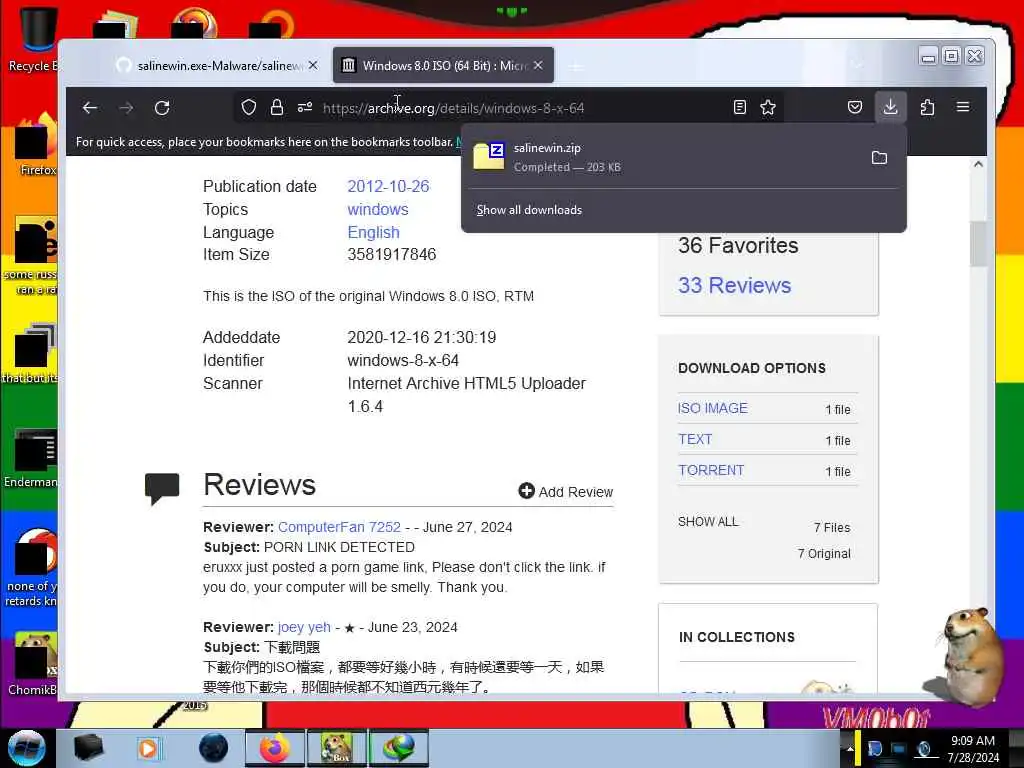
Task: Open the media player taskbar icon
Action: 148,748
